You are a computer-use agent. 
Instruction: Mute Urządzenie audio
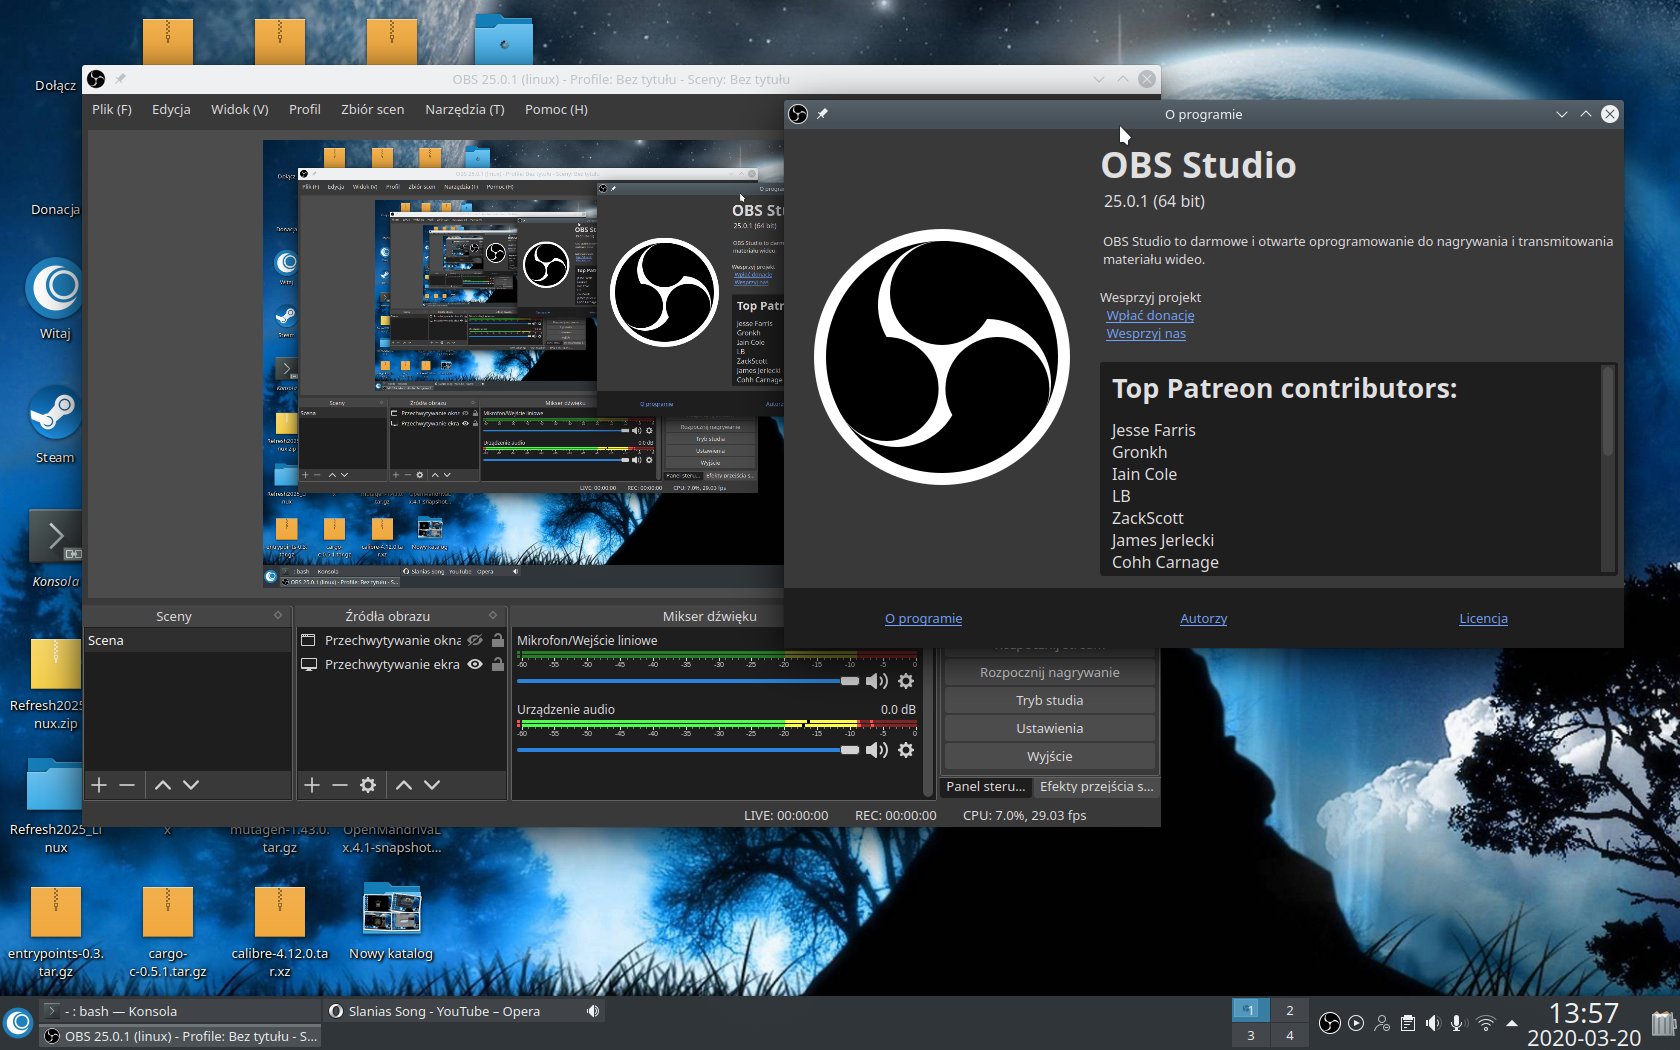[x=877, y=750]
